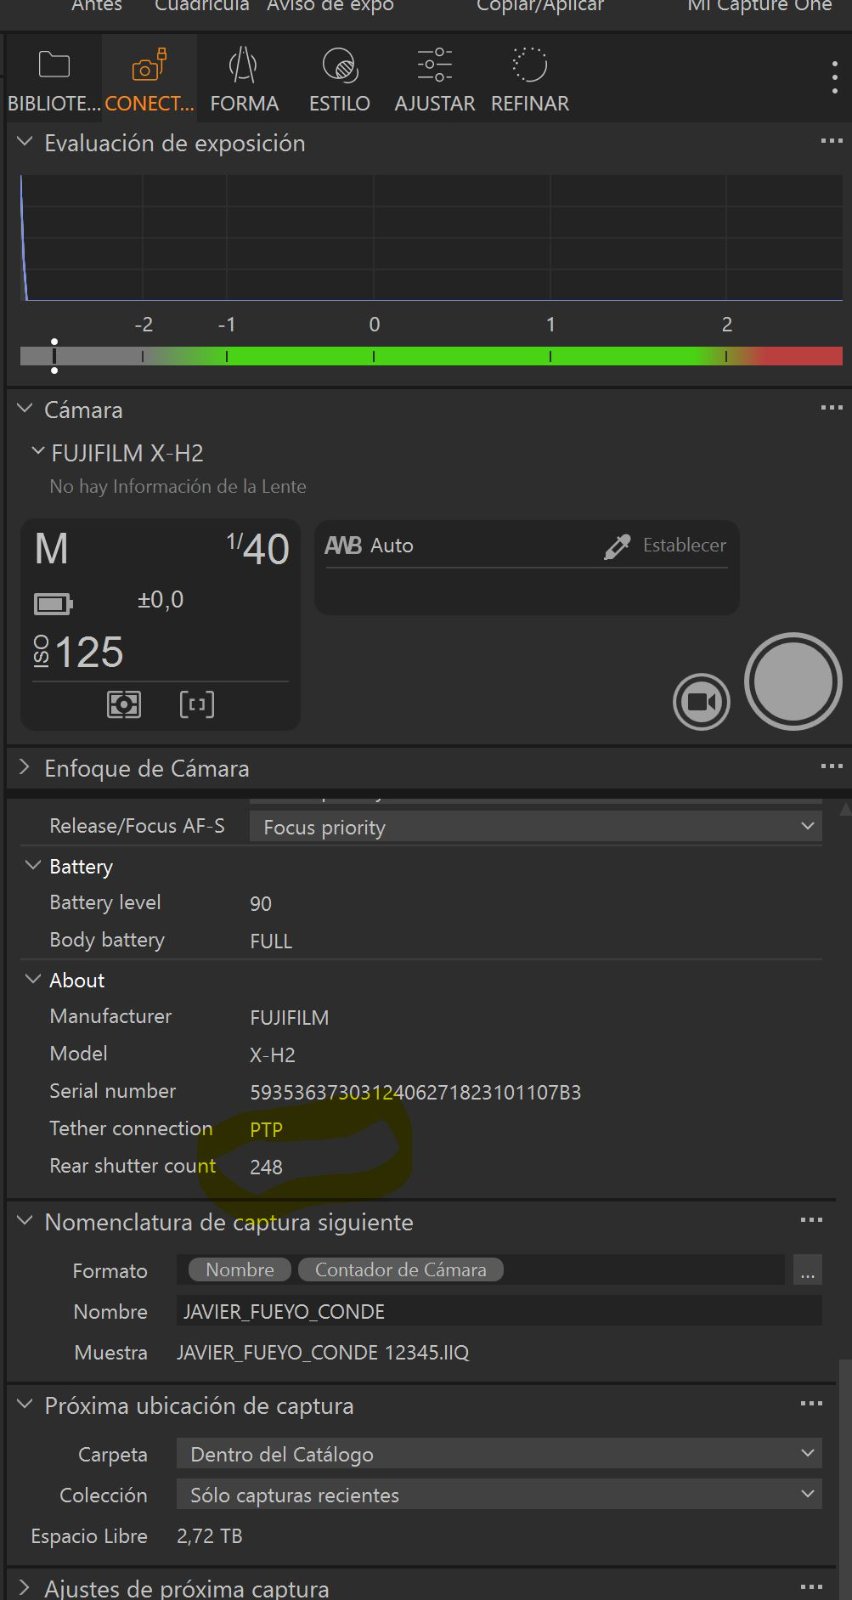Click the exposure meter scale indicator
Screen dimensions: 852x1600
tap(54, 355)
